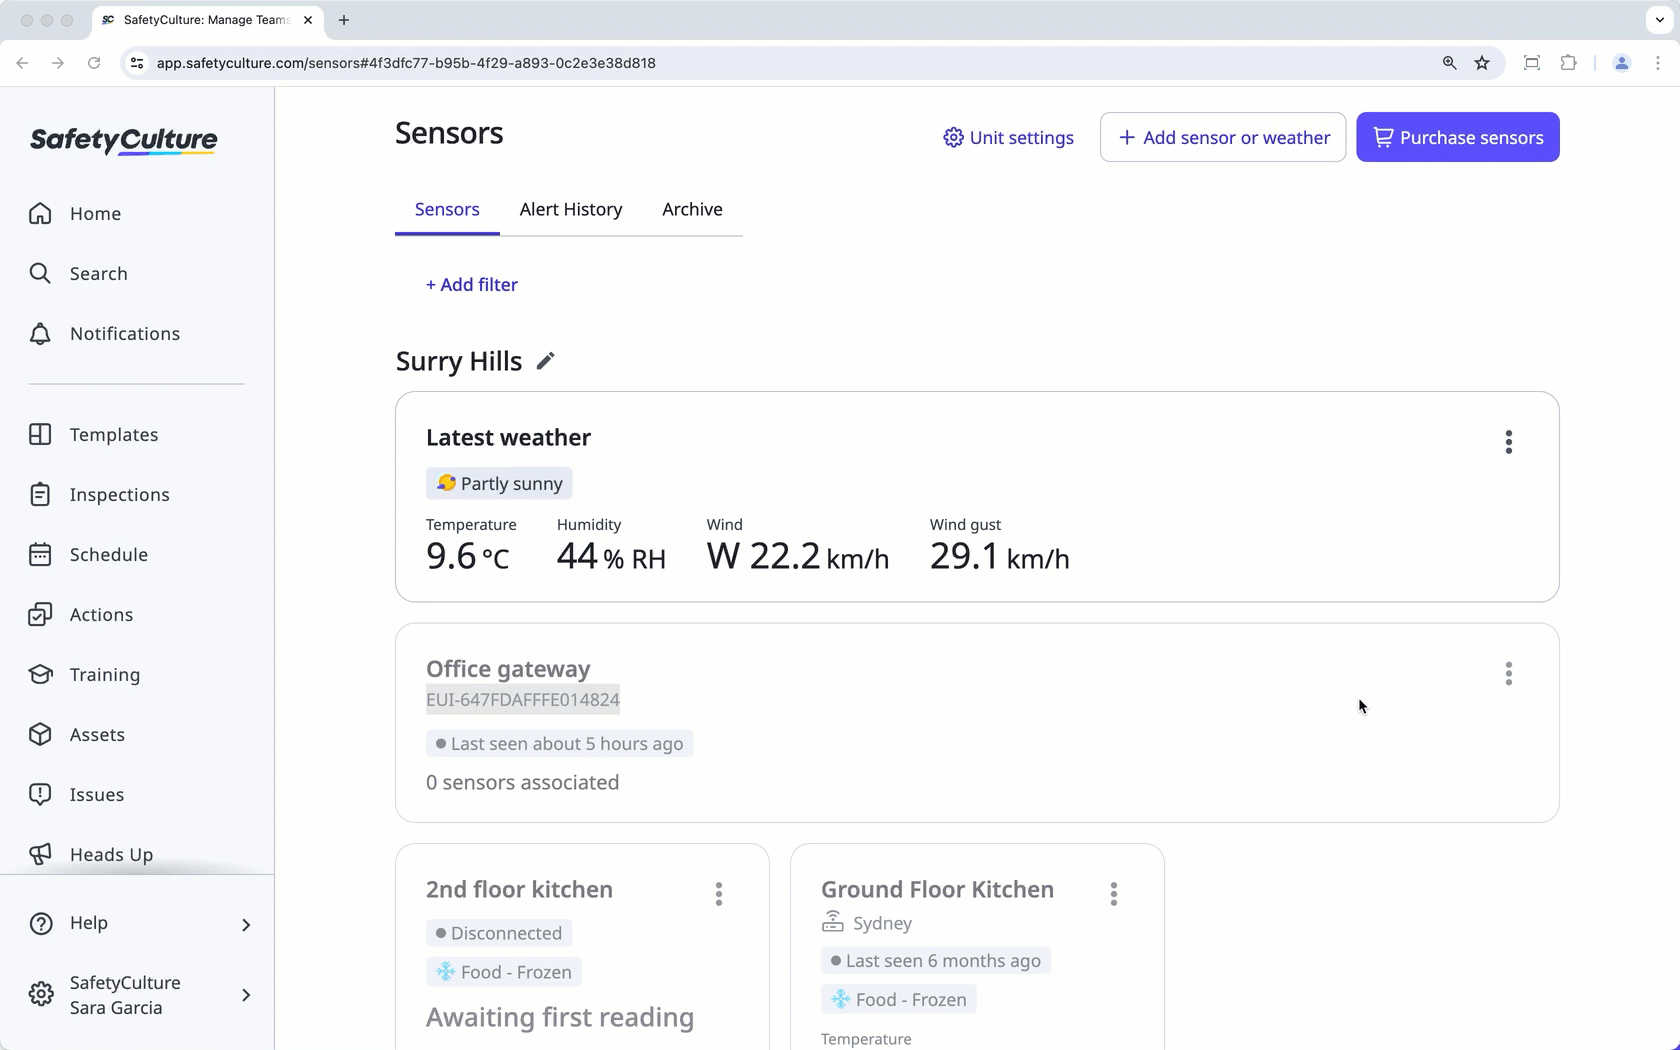Open the Chrome profile avatar
This screenshot has height=1050, width=1680.
coord(1622,63)
